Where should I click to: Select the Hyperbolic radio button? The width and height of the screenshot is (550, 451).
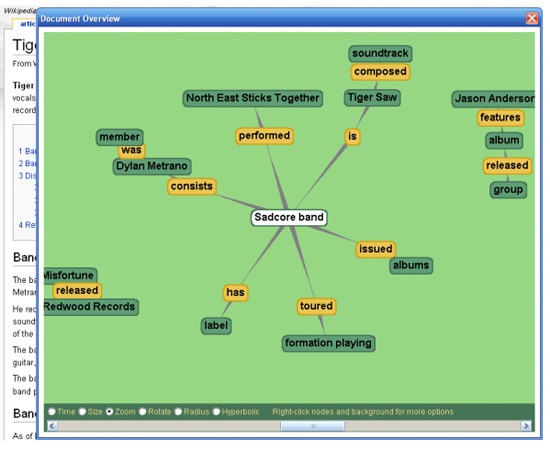(x=216, y=411)
